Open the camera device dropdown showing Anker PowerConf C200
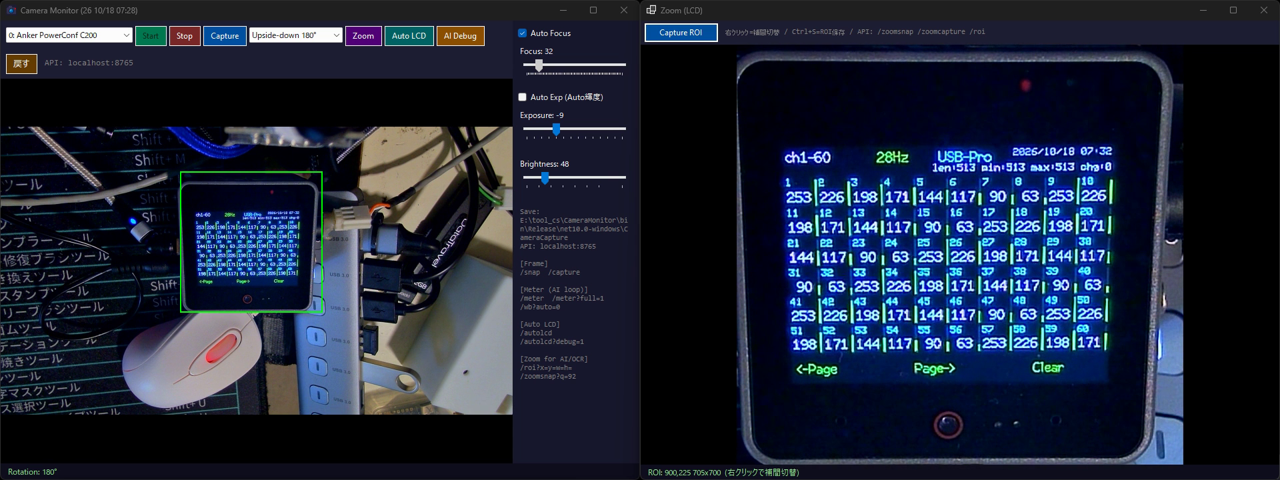 pos(69,35)
